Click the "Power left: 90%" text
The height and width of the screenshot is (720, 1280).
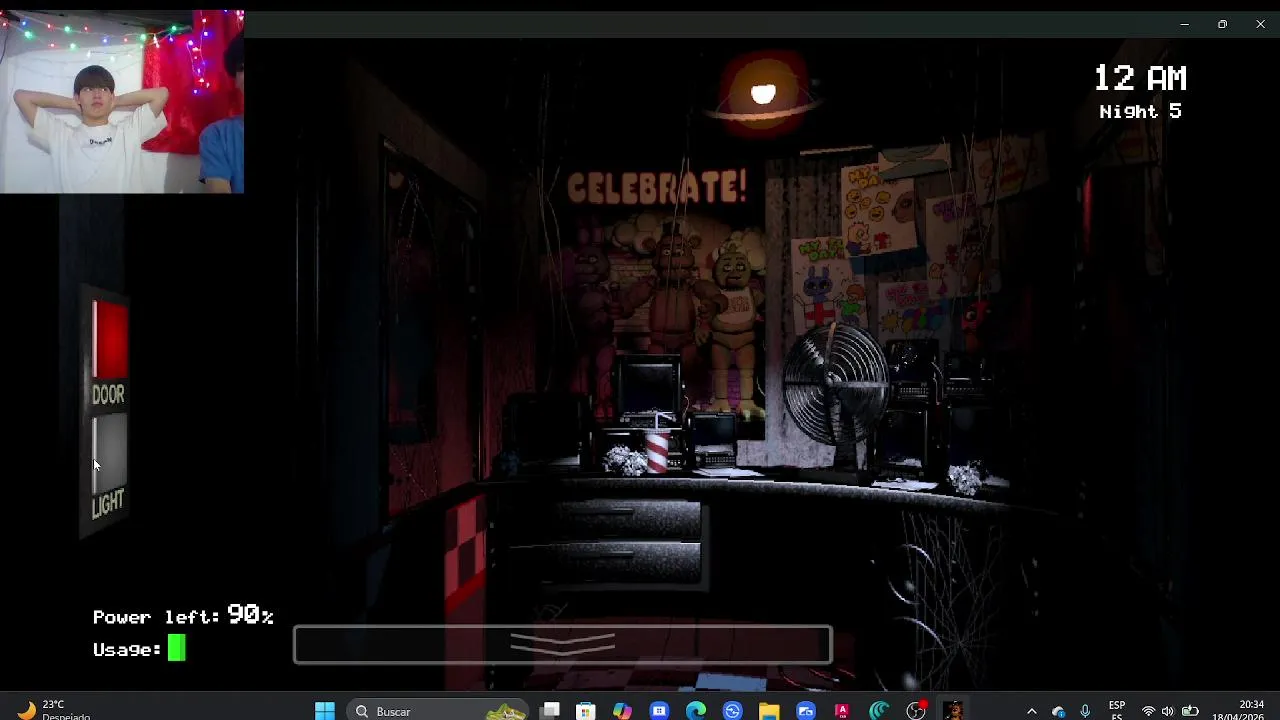point(183,615)
